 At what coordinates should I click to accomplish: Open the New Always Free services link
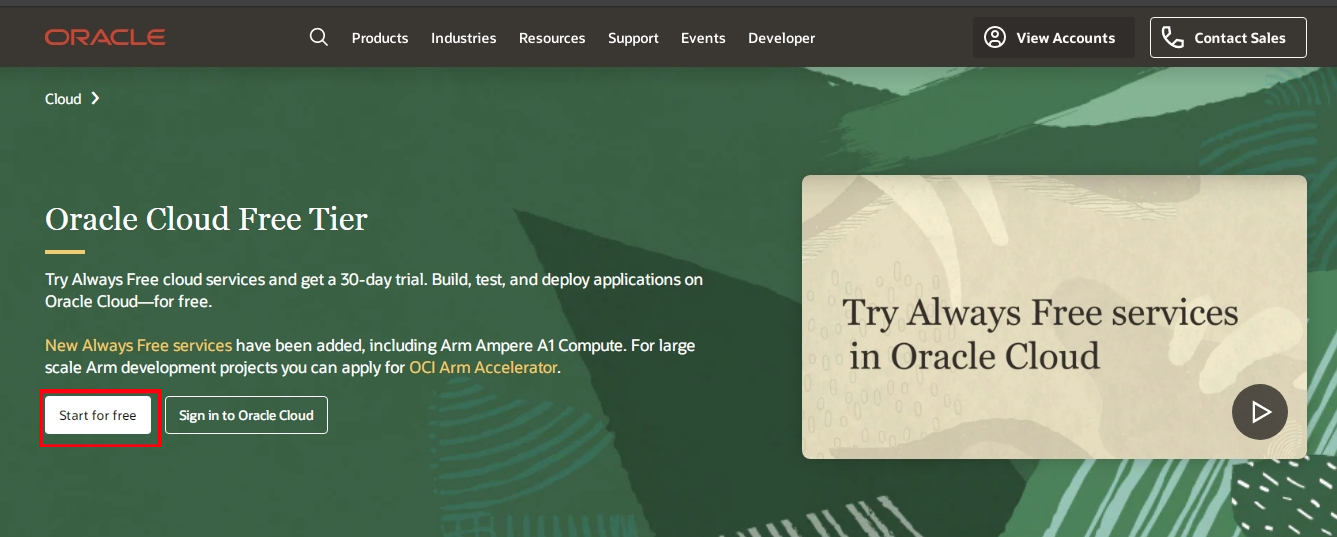(x=138, y=345)
